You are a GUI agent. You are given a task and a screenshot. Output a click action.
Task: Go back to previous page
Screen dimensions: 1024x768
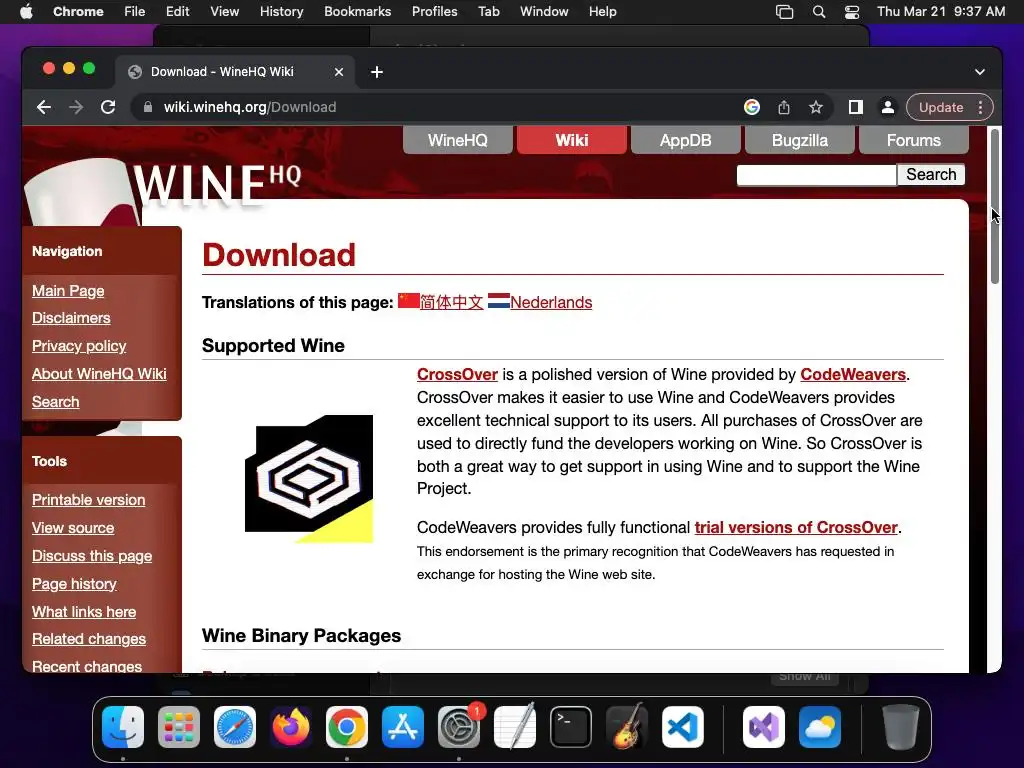44,107
